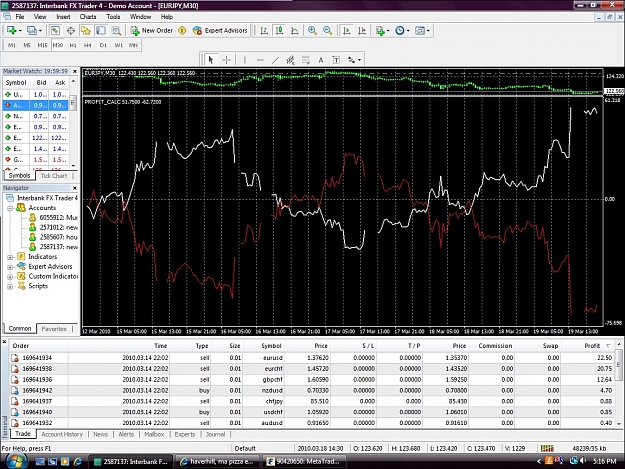Select the Draw Trendline tool
The width and height of the screenshot is (625, 469).
pyautogui.click(x=275, y=60)
